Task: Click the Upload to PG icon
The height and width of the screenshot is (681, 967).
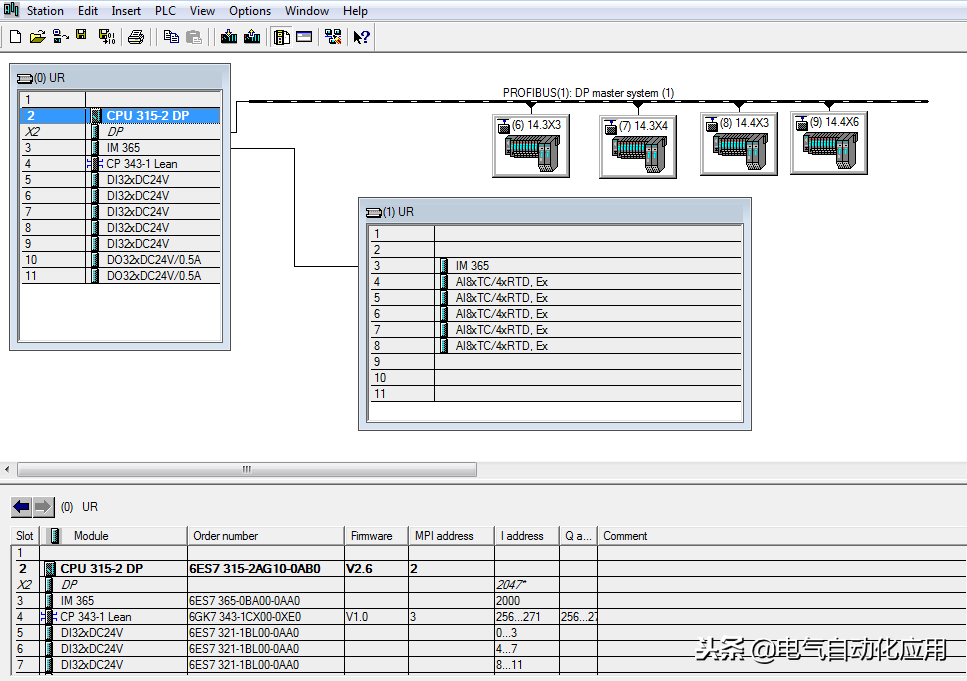Action: click(252, 37)
